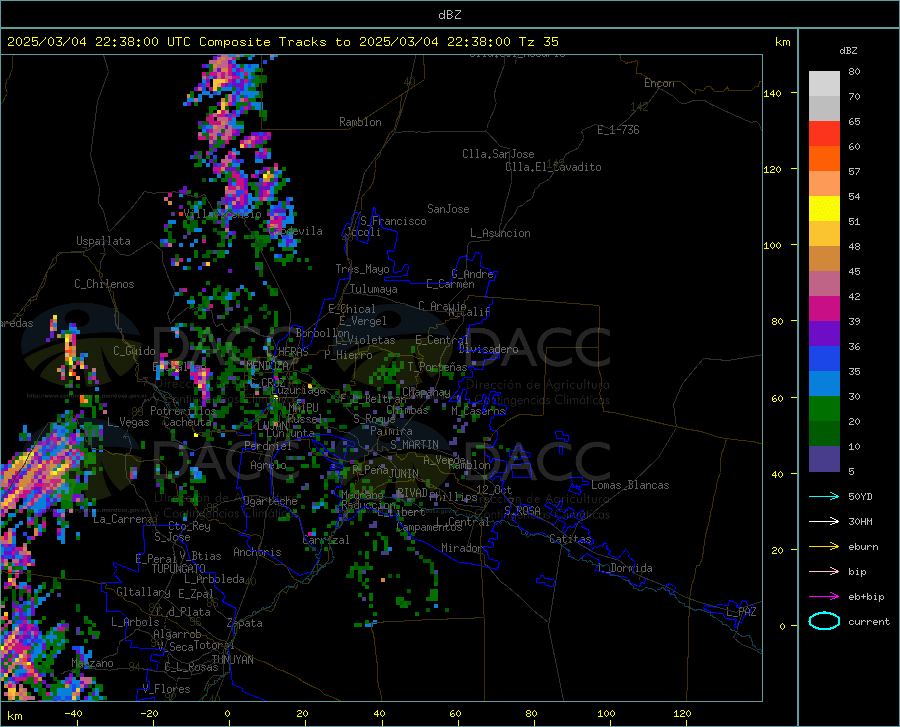The image size is (900, 727).
Task: Click the TUNUYAN map label
Action: point(232,660)
